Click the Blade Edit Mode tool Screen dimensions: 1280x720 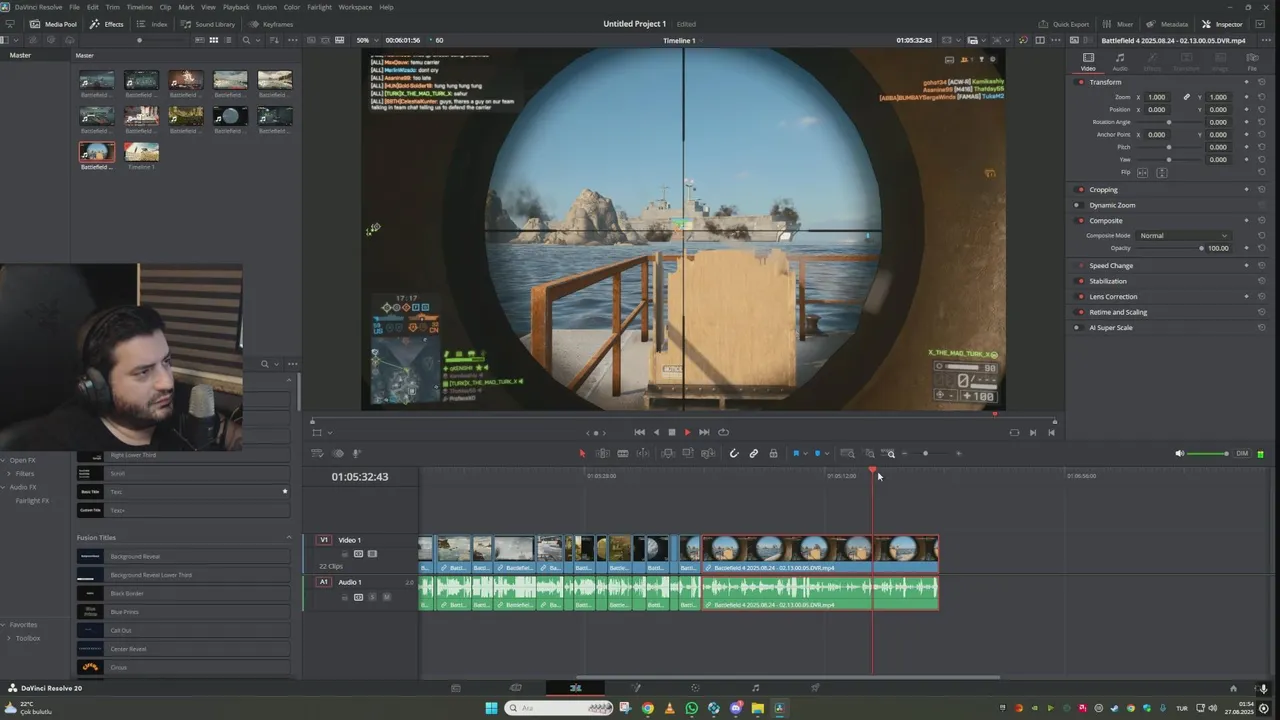622,453
